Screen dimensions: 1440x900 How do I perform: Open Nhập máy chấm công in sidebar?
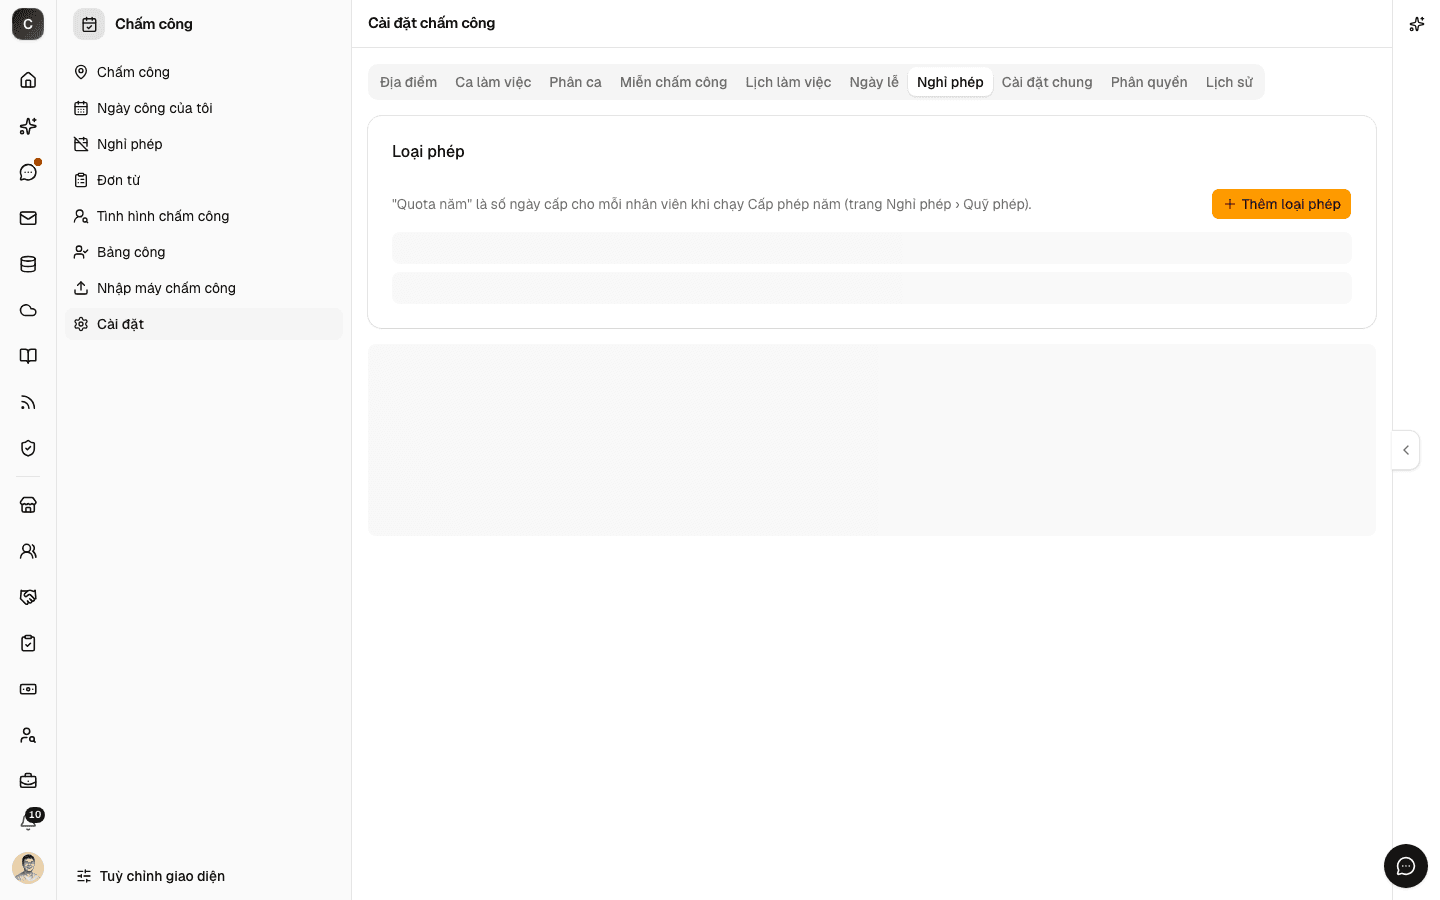point(204,288)
